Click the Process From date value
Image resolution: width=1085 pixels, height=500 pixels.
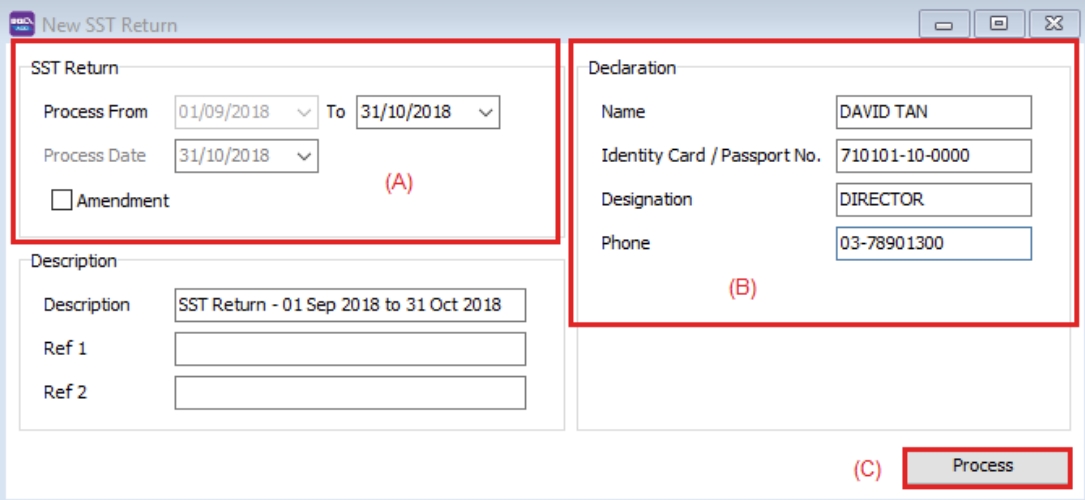[232, 112]
